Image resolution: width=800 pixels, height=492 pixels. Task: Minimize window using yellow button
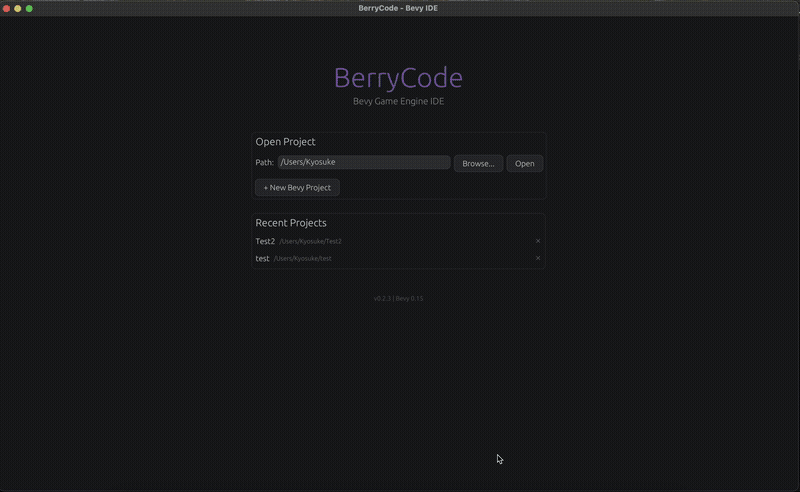coord(18,8)
